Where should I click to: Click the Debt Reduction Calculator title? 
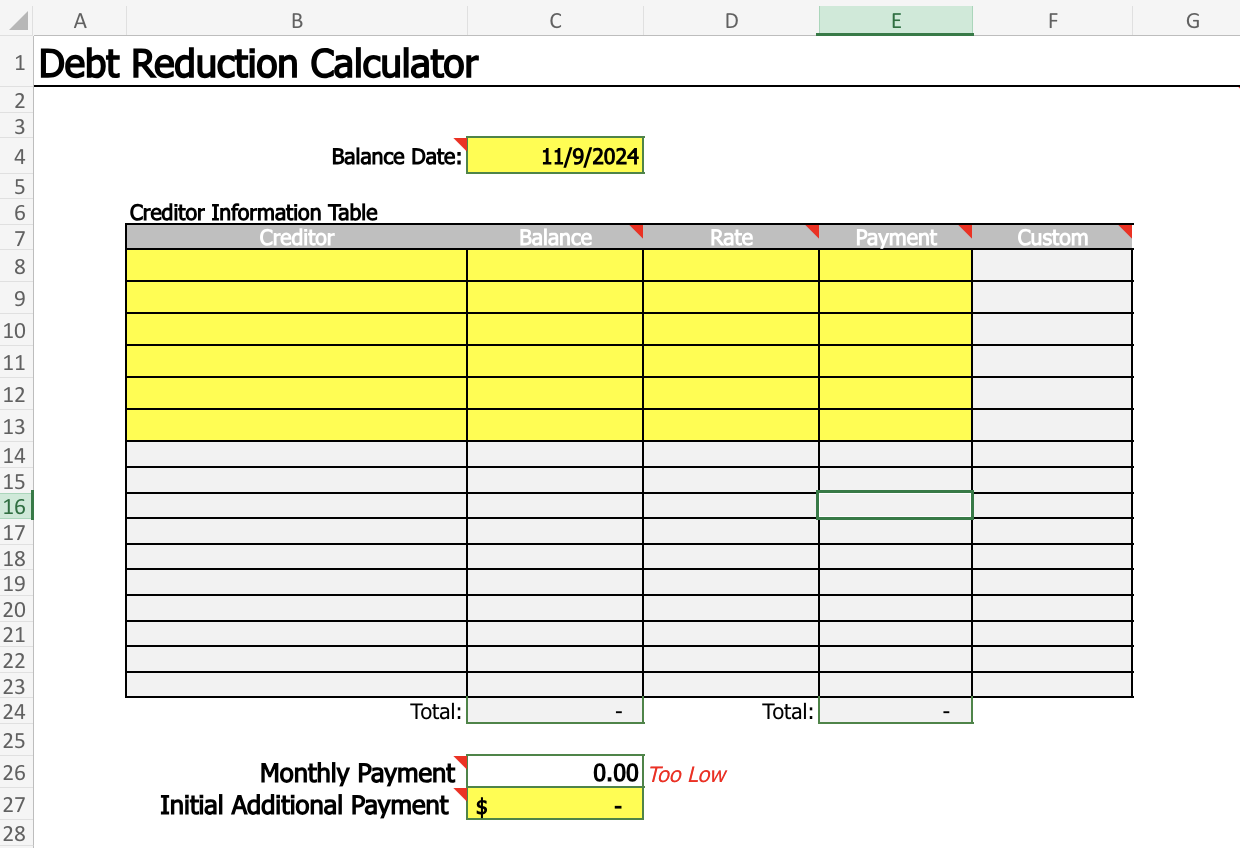tap(258, 64)
